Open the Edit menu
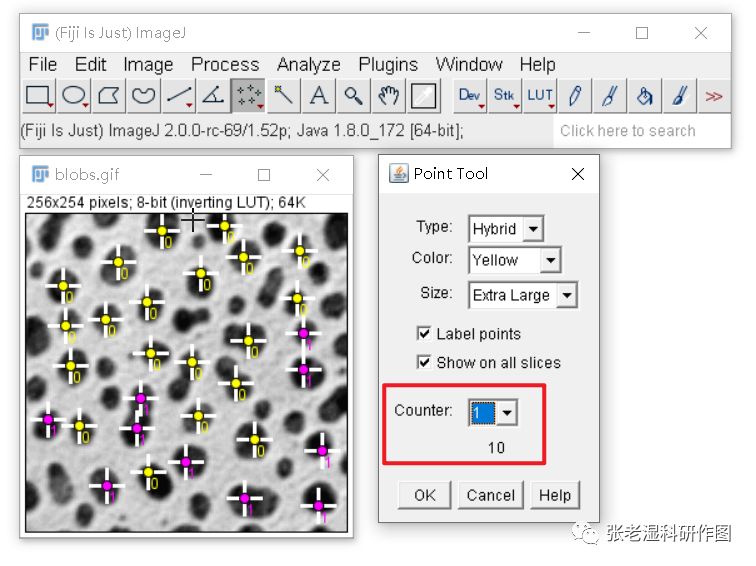 [x=90, y=65]
